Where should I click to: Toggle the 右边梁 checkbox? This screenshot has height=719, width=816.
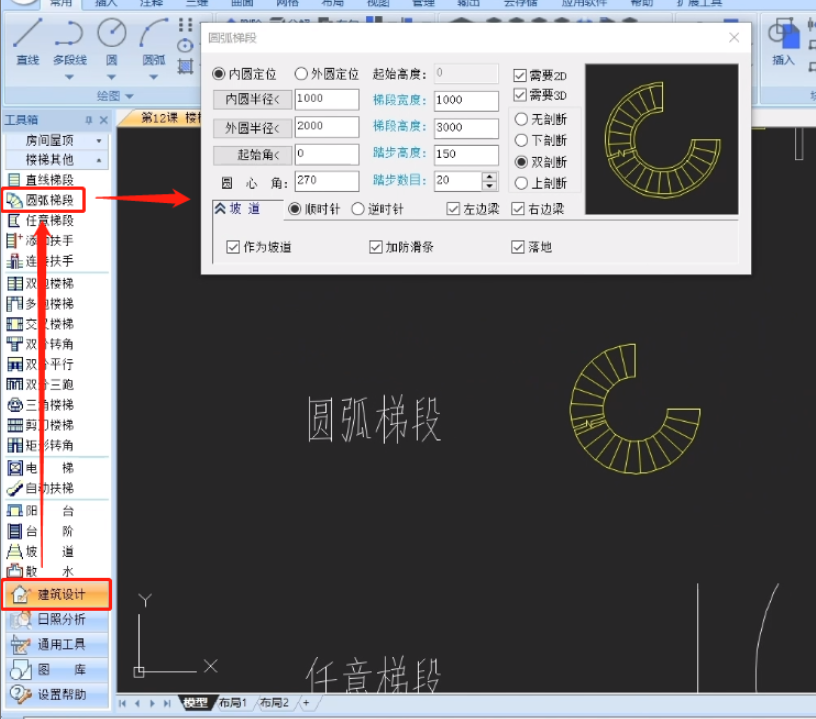(x=517, y=209)
